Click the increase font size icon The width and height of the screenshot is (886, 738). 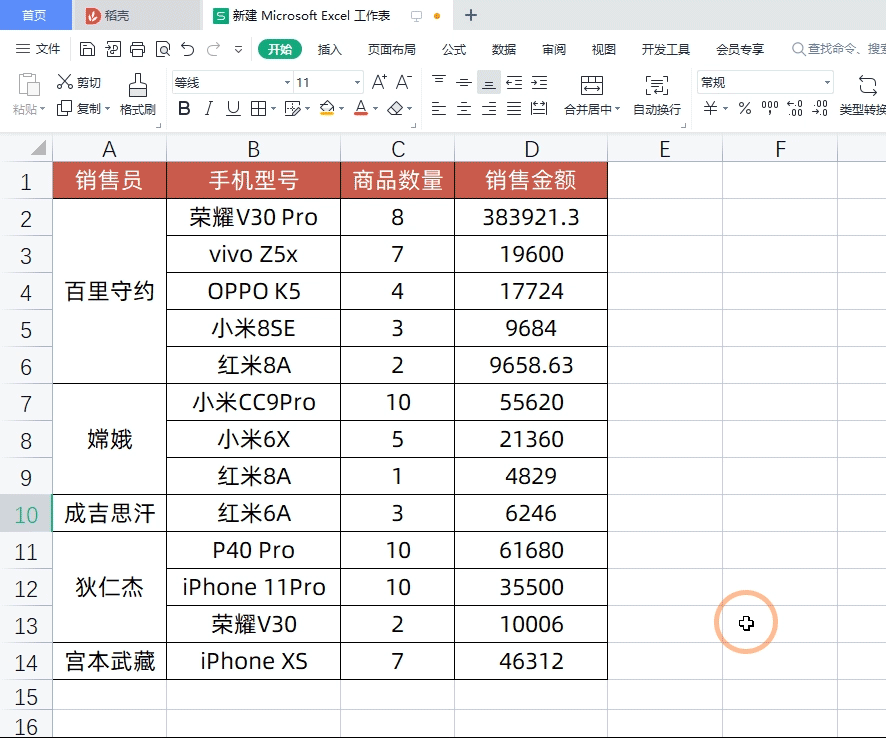point(378,80)
